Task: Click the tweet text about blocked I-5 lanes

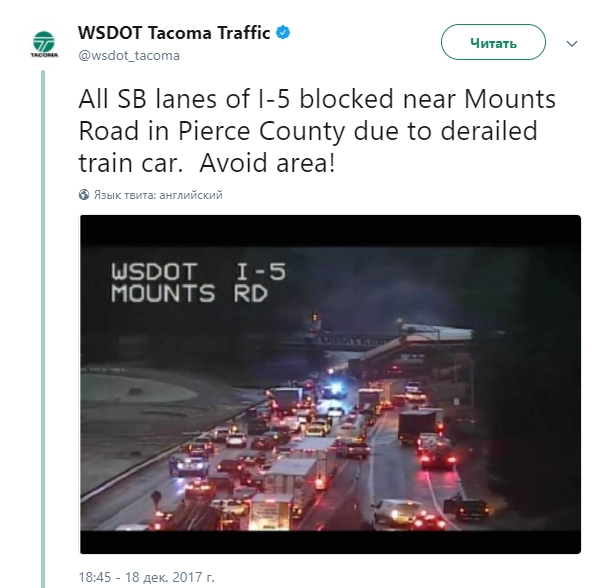Action: tap(317, 131)
